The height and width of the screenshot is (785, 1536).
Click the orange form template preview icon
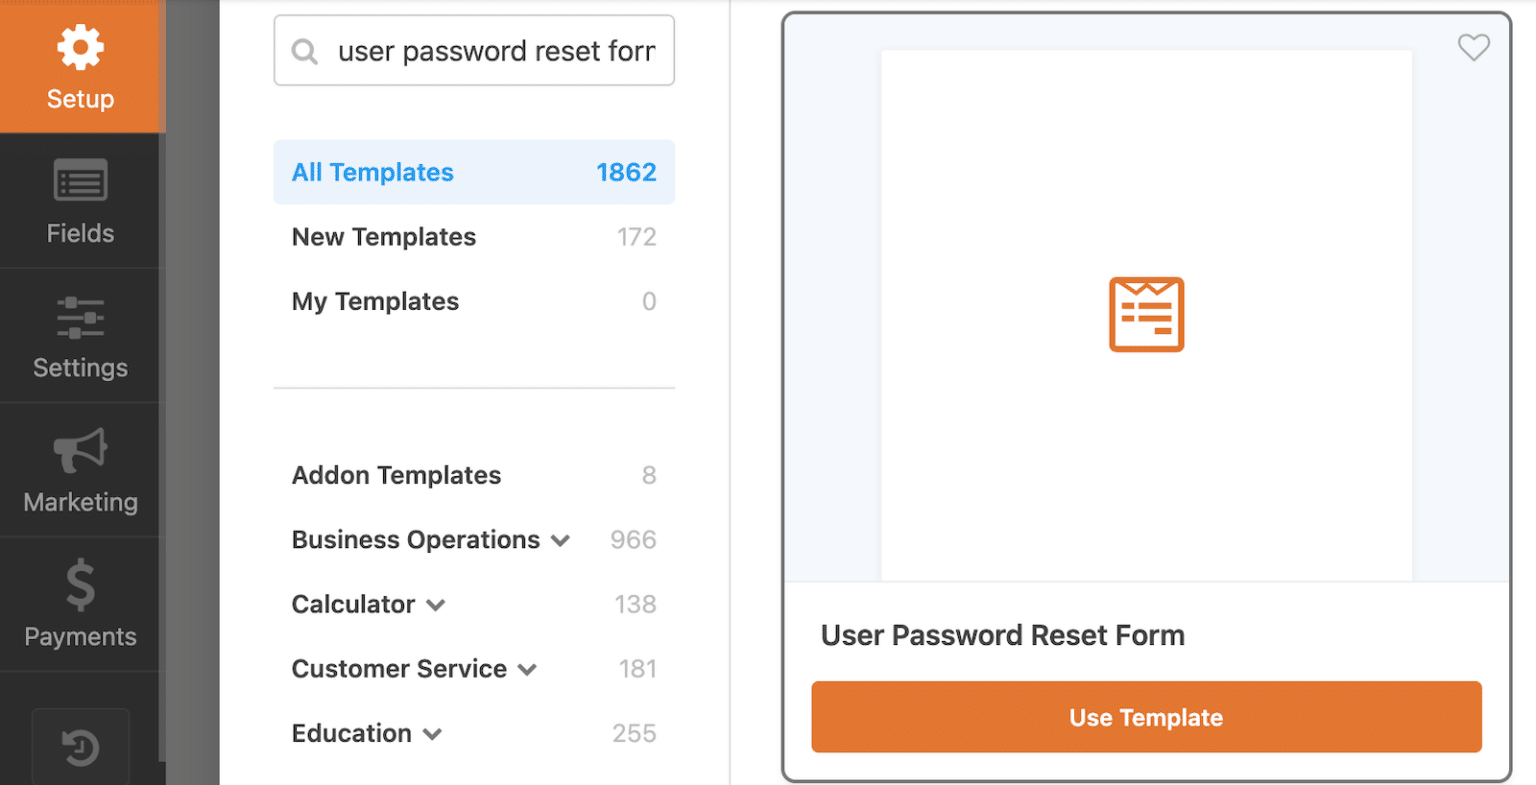[x=1145, y=314]
